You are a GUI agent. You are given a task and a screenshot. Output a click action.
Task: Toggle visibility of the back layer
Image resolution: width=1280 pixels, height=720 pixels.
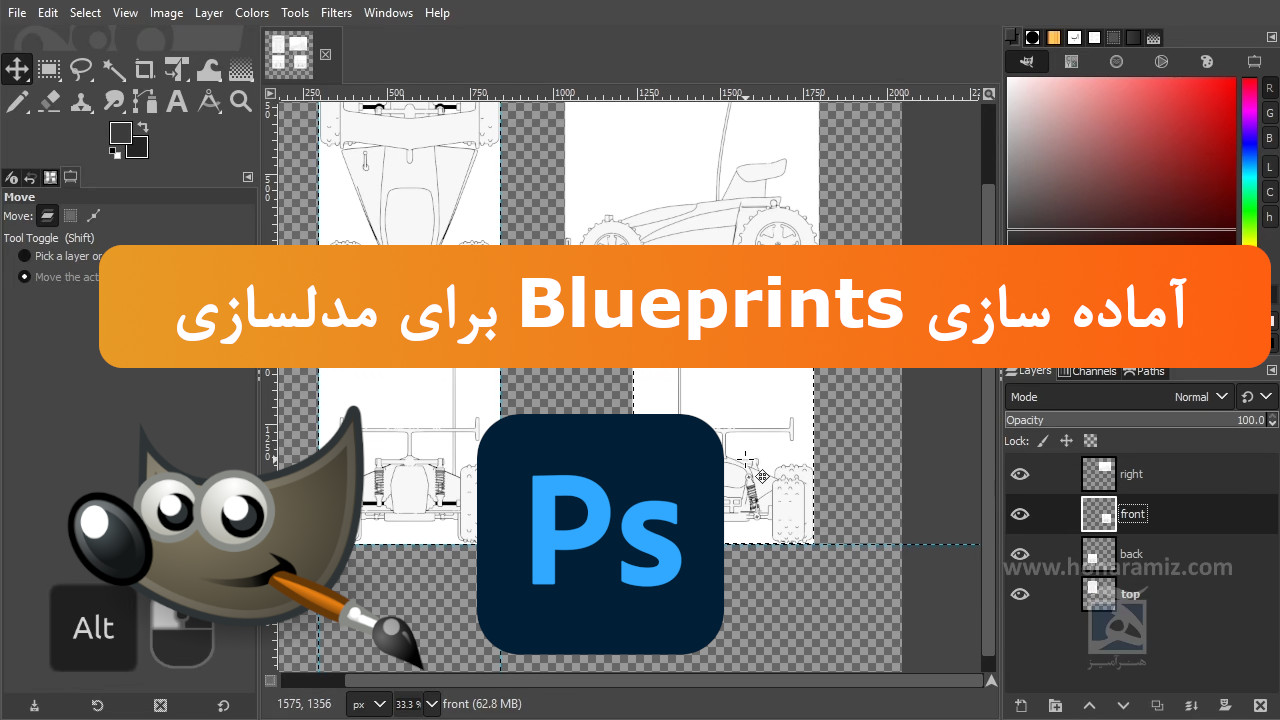[1020, 554]
